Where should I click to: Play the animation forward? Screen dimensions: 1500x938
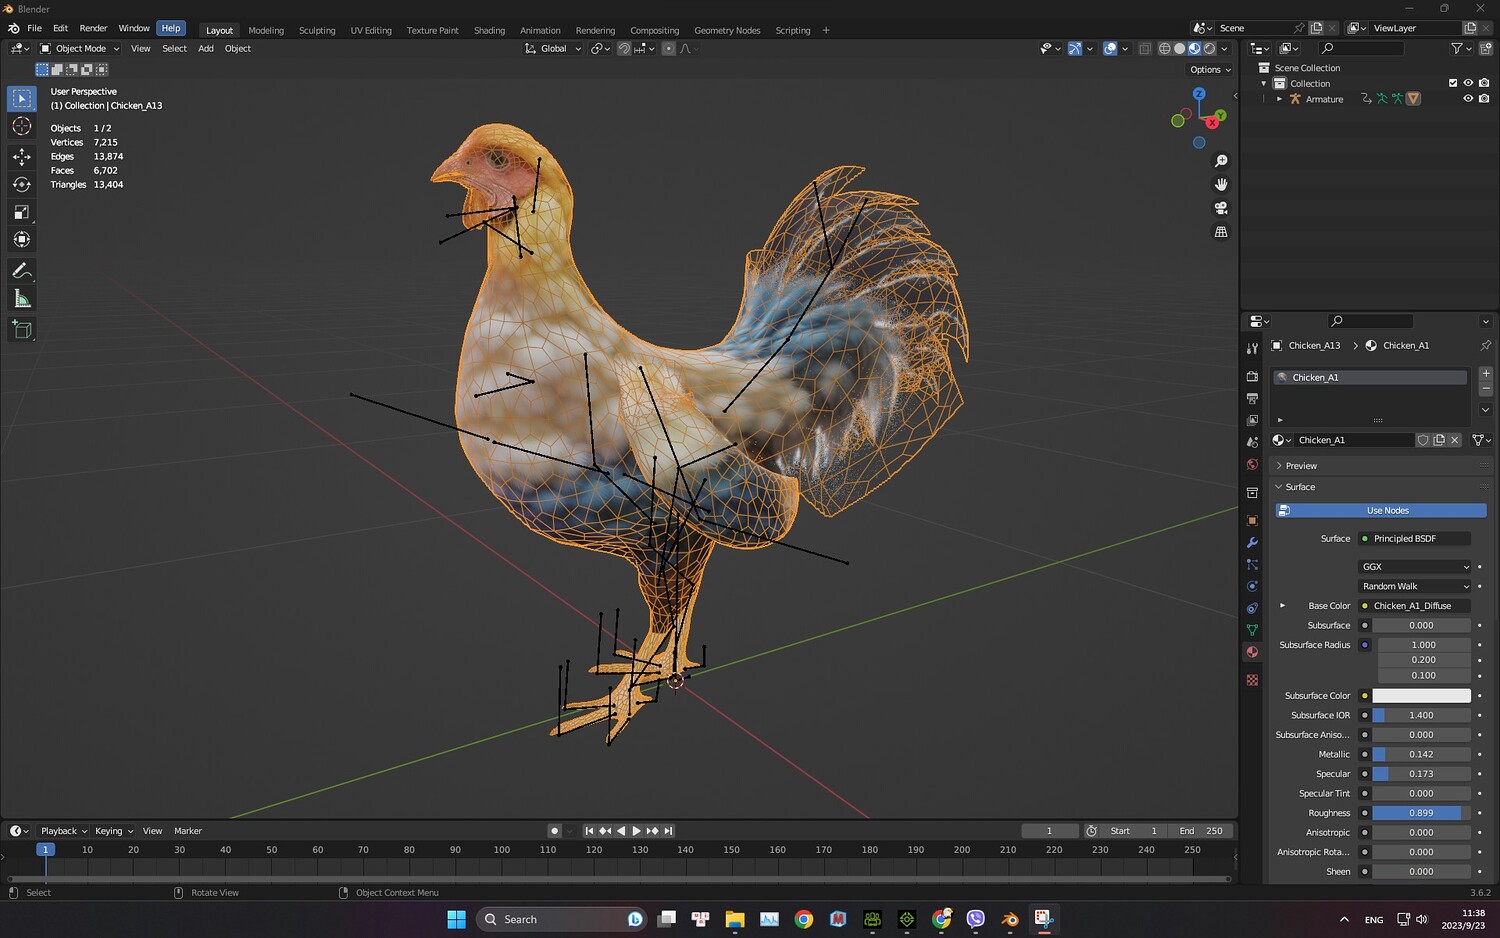[x=636, y=831]
